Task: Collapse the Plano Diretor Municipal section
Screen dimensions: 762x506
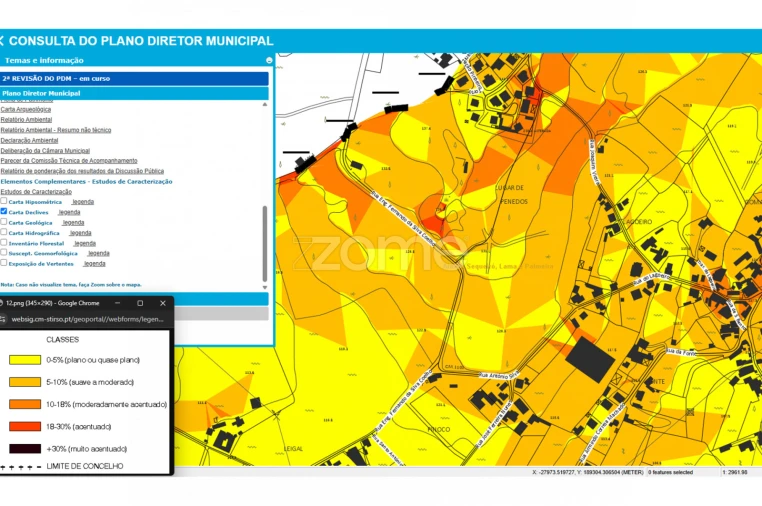Action: point(134,93)
